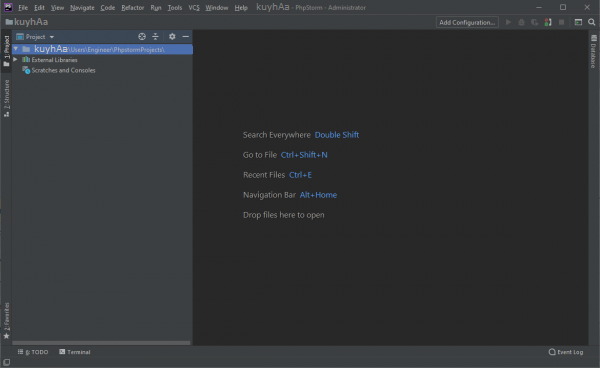
Task: Open the Terminal tool window tab
Action: click(75, 352)
